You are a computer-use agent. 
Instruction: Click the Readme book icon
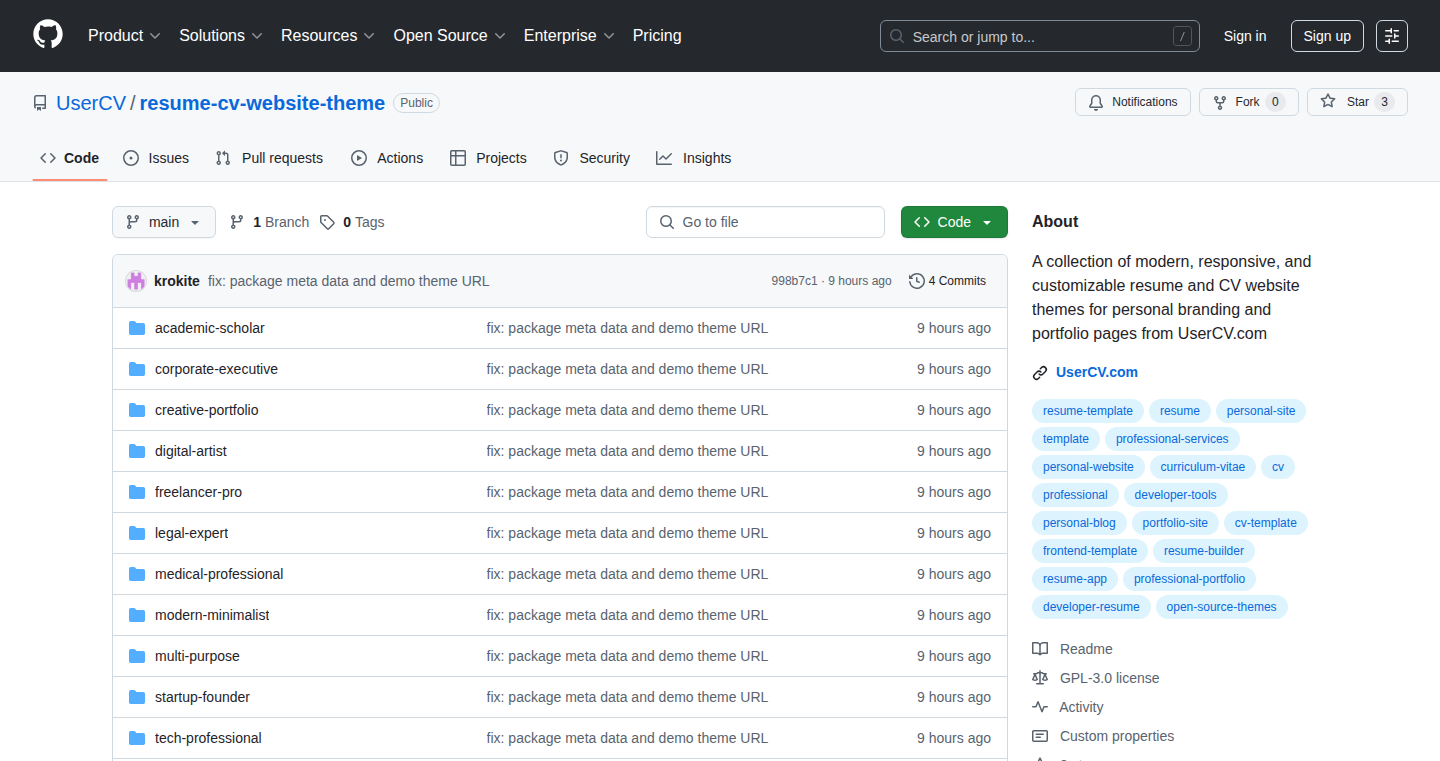click(x=1040, y=649)
